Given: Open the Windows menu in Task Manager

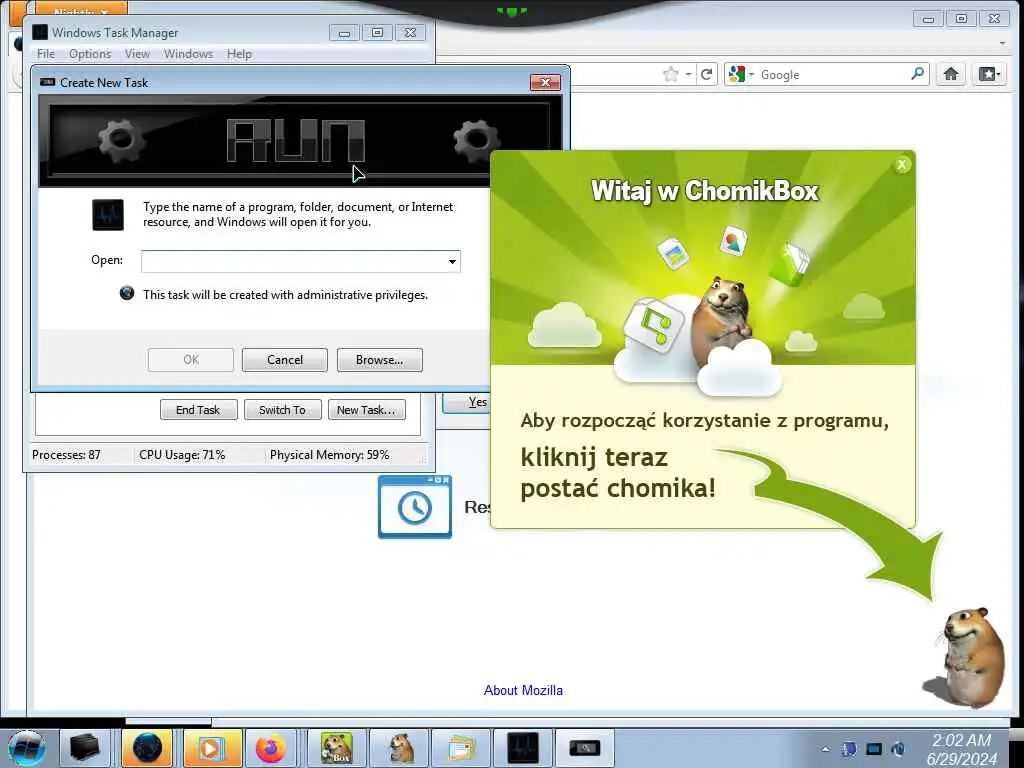Looking at the screenshot, I should (x=188, y=54).
